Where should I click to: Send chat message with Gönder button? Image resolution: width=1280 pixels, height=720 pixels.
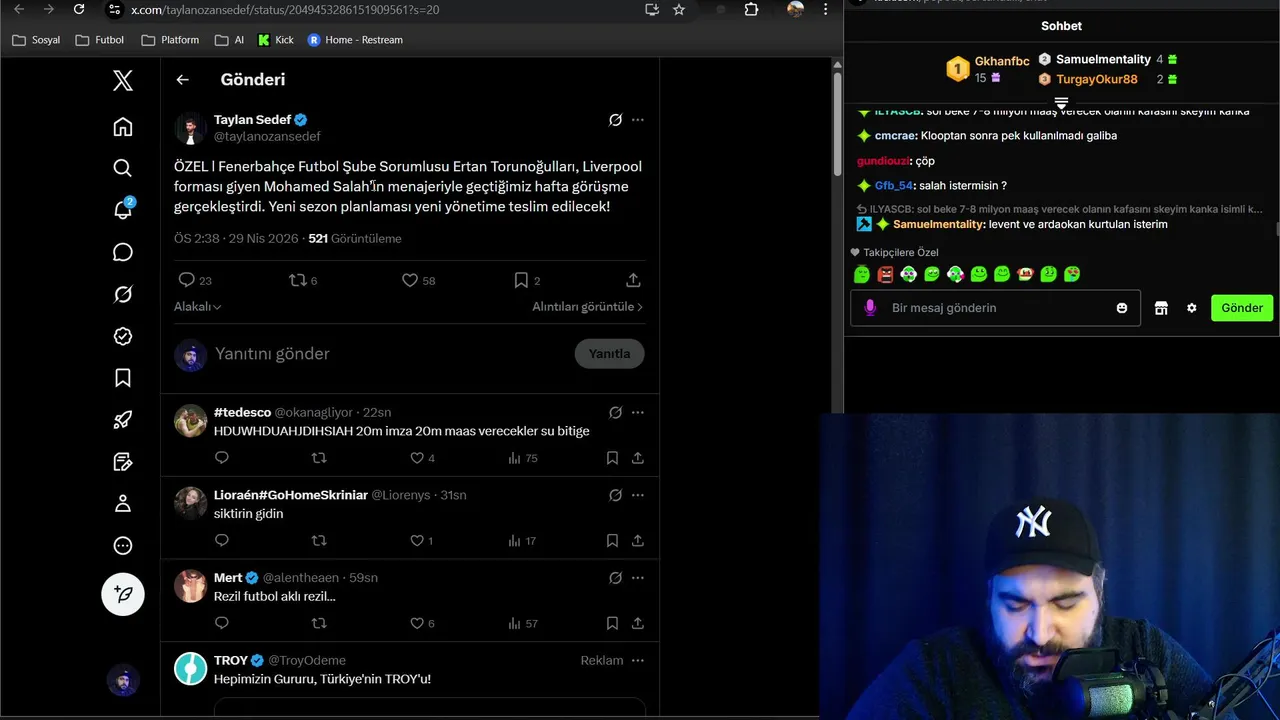click(x=1242, y=308)
